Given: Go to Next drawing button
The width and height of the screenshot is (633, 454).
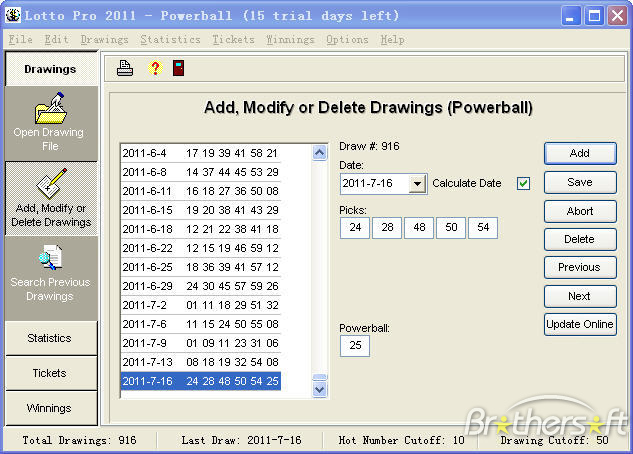Looking at the screenshot, I should click(x=580, y=296).
